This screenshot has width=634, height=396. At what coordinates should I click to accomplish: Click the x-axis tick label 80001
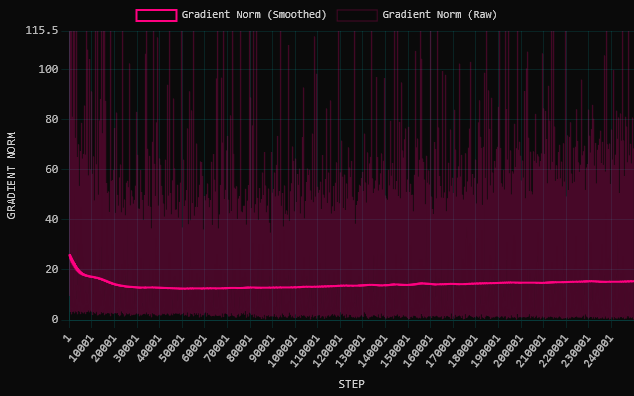239,348
